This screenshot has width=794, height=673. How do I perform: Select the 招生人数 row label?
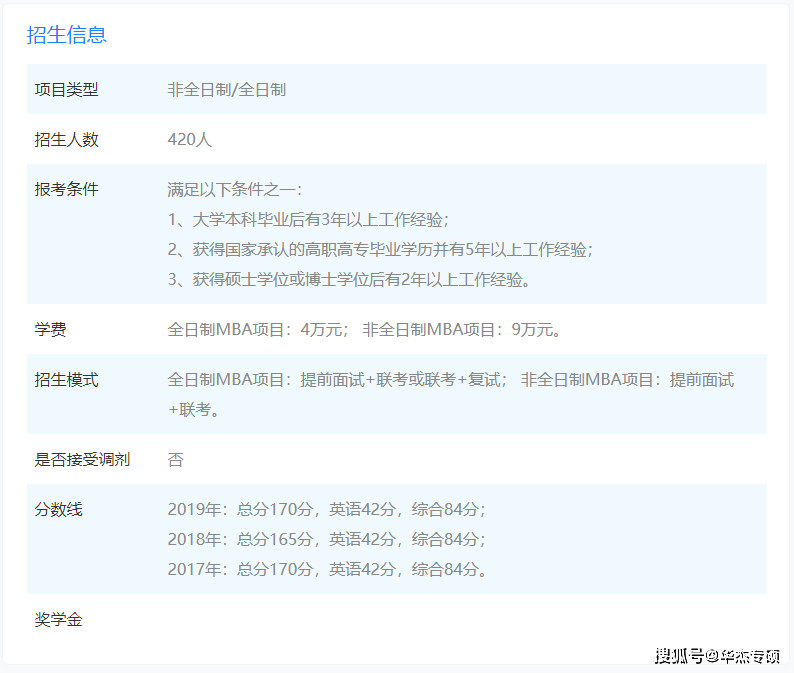pyautogui.click(x=66, y=140)
